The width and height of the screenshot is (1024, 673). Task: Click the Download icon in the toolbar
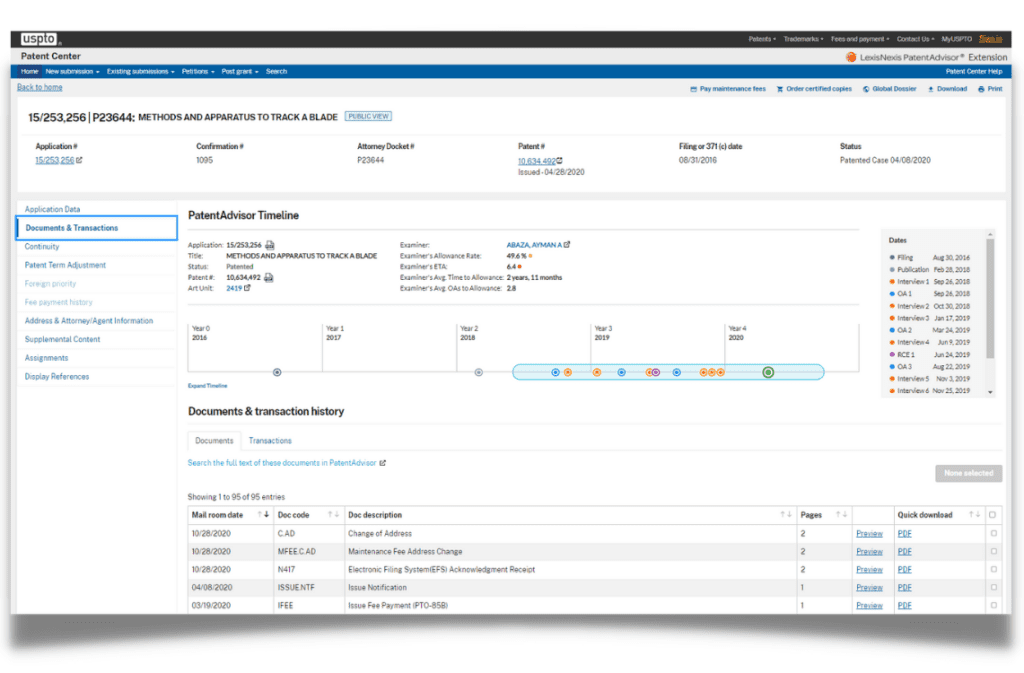pos(931,89)
